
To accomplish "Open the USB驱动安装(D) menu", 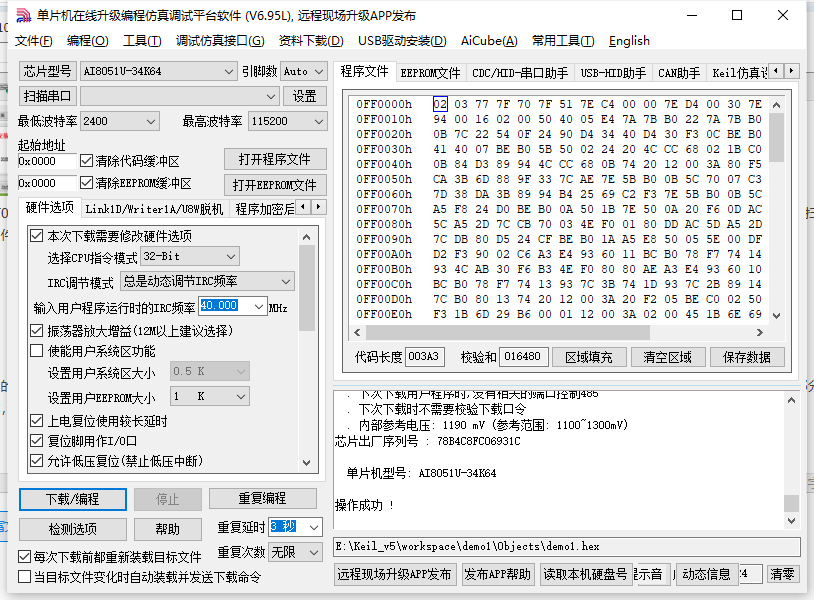I will pyautogui.click(x=402, y=41).
